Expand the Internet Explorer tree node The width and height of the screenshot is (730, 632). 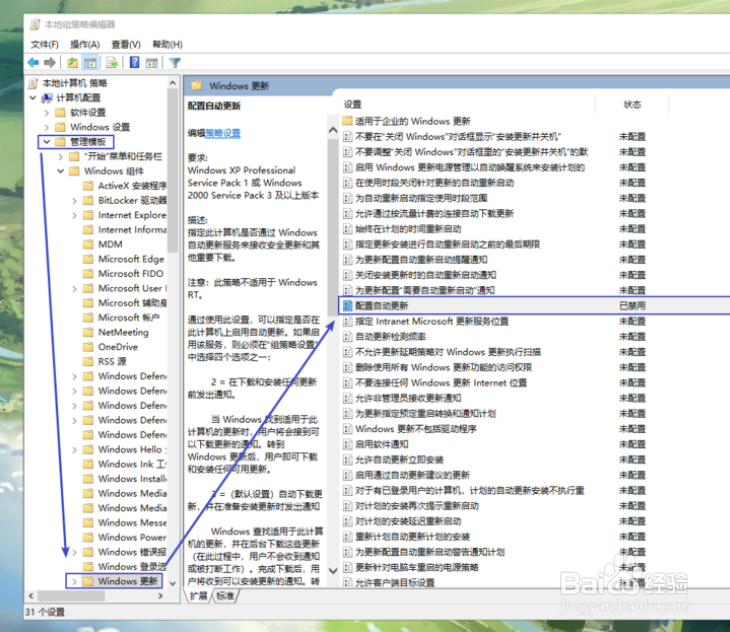tap(74, 215)
